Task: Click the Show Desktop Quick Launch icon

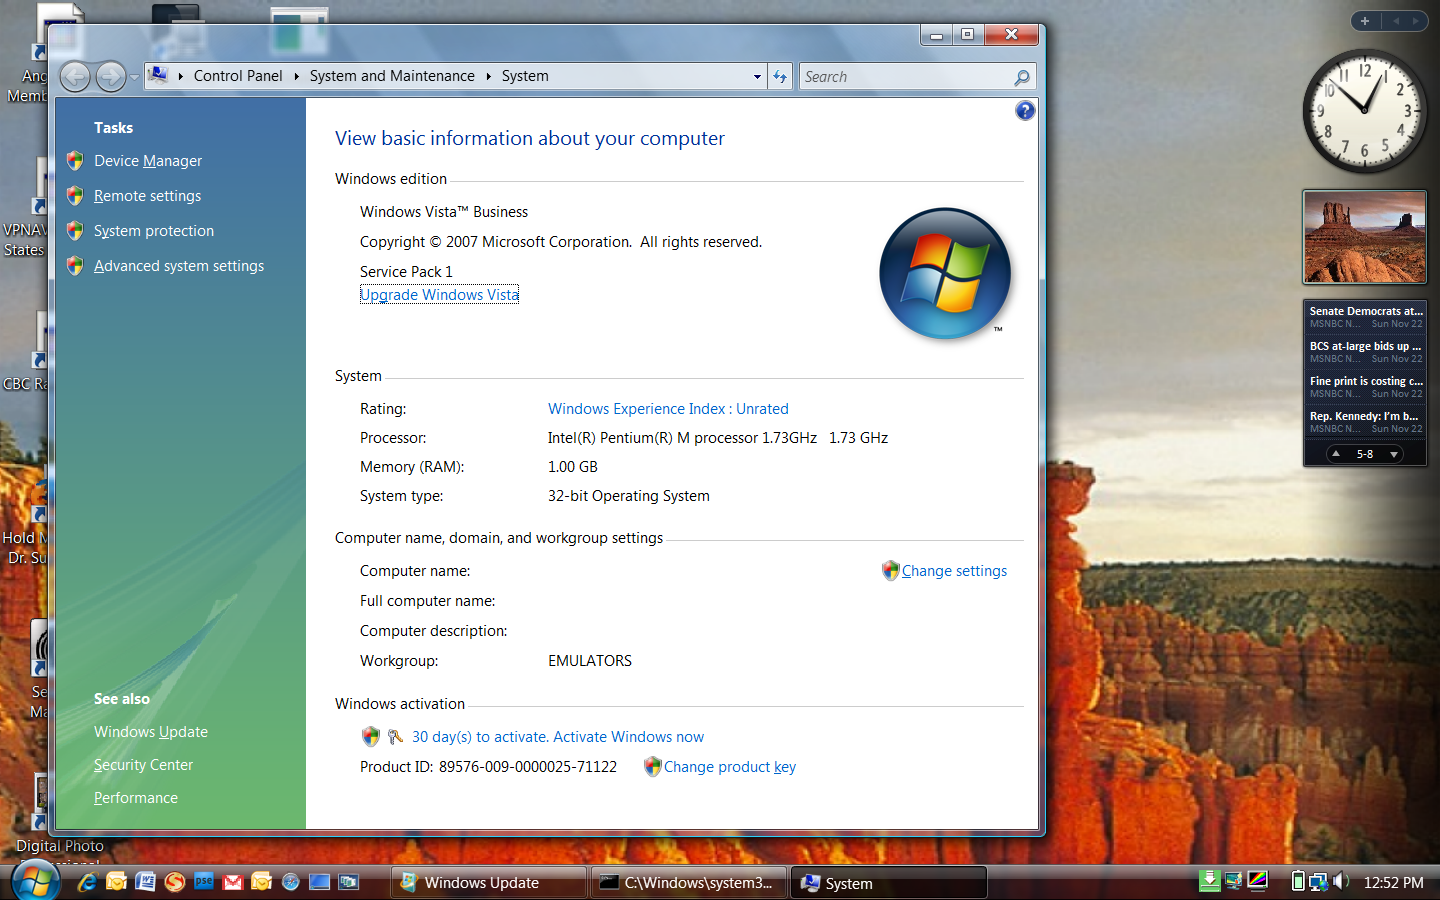Action: [320, 882]
